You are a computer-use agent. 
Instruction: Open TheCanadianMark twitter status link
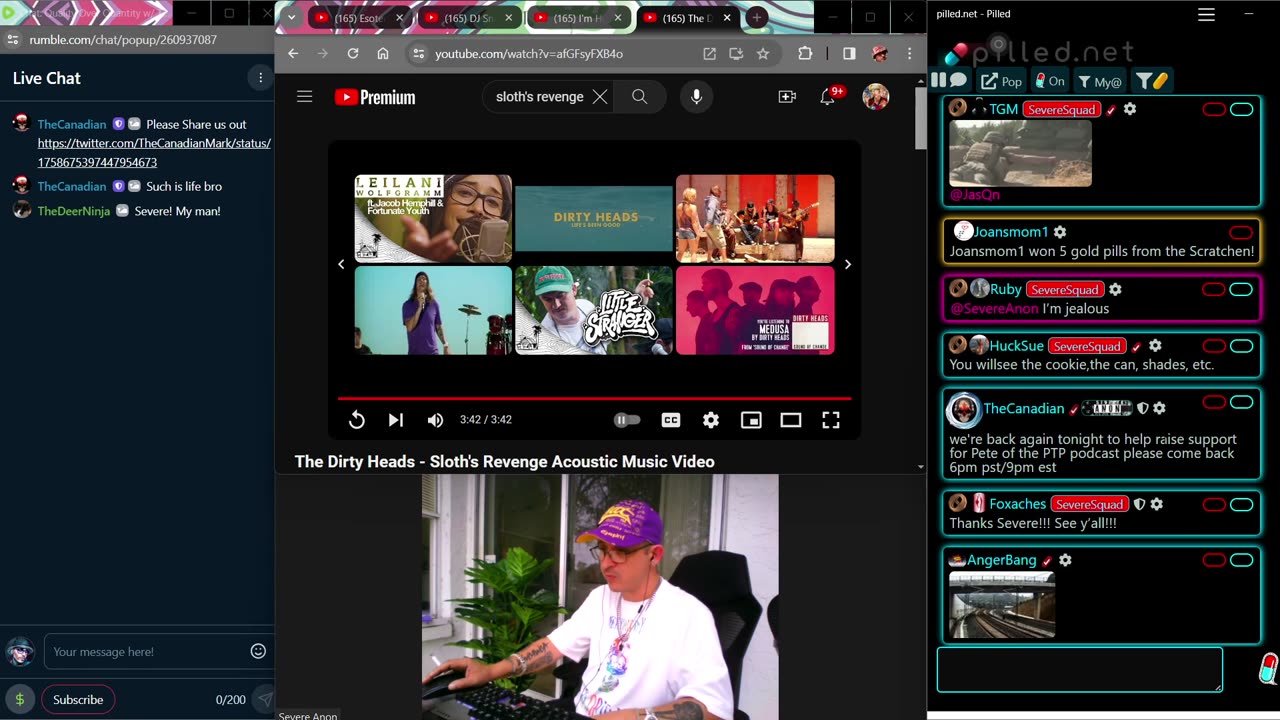[x=154, y=153]
